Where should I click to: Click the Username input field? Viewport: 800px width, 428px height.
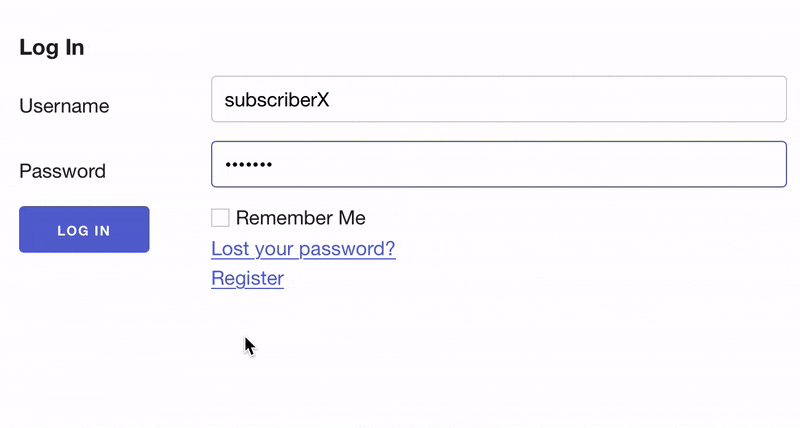click(498, 100)
